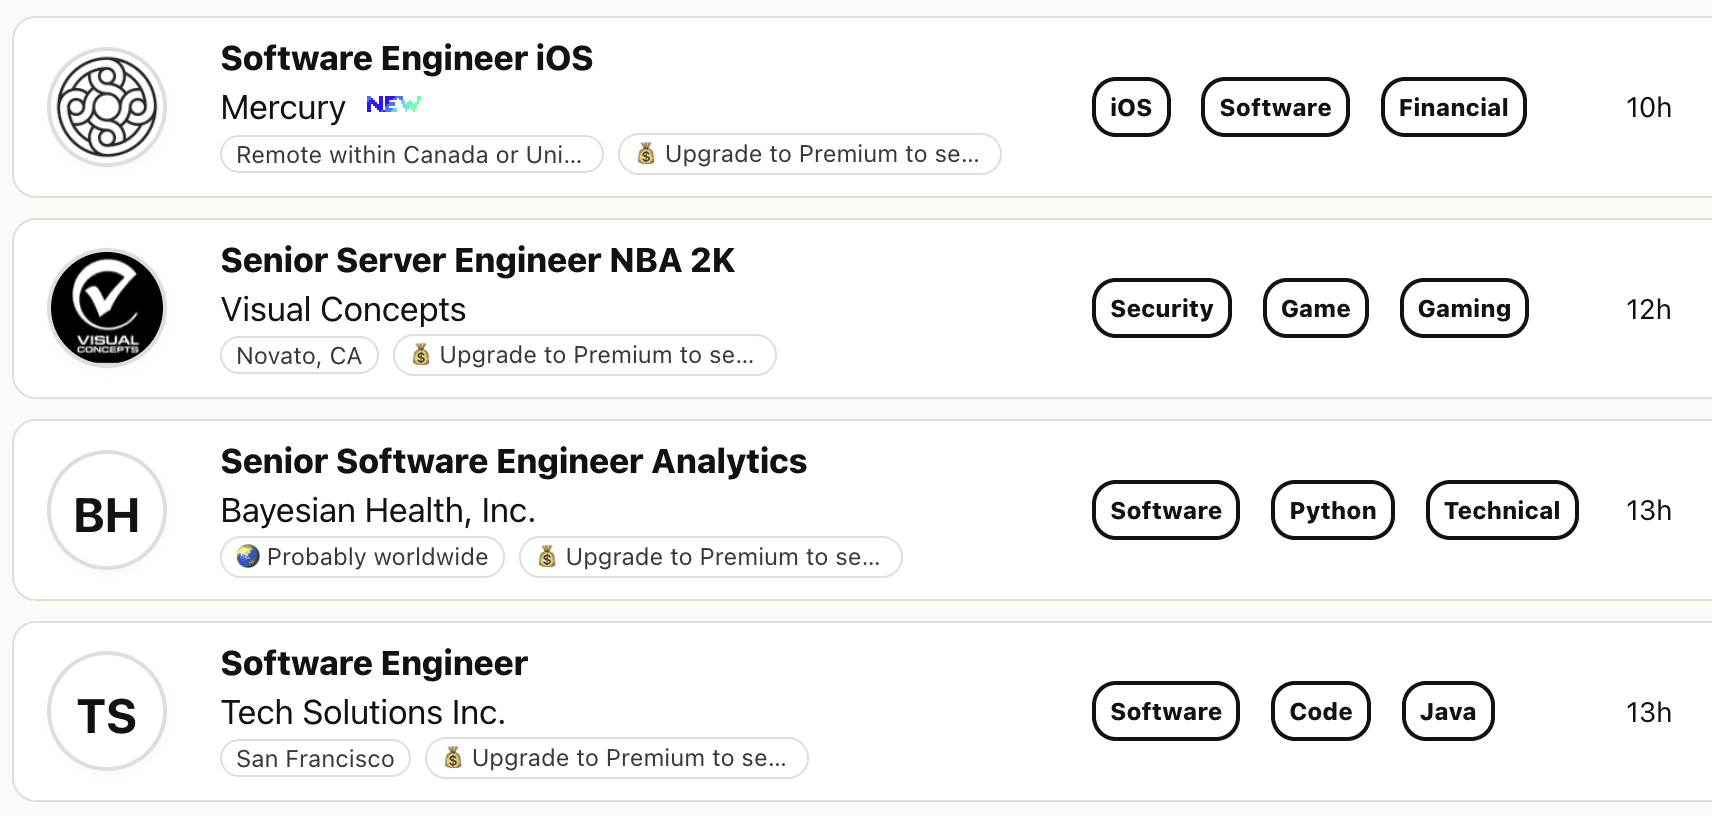
Task: Open Senior Server Engineer NBA 2K listing
Action: [477, 261]
